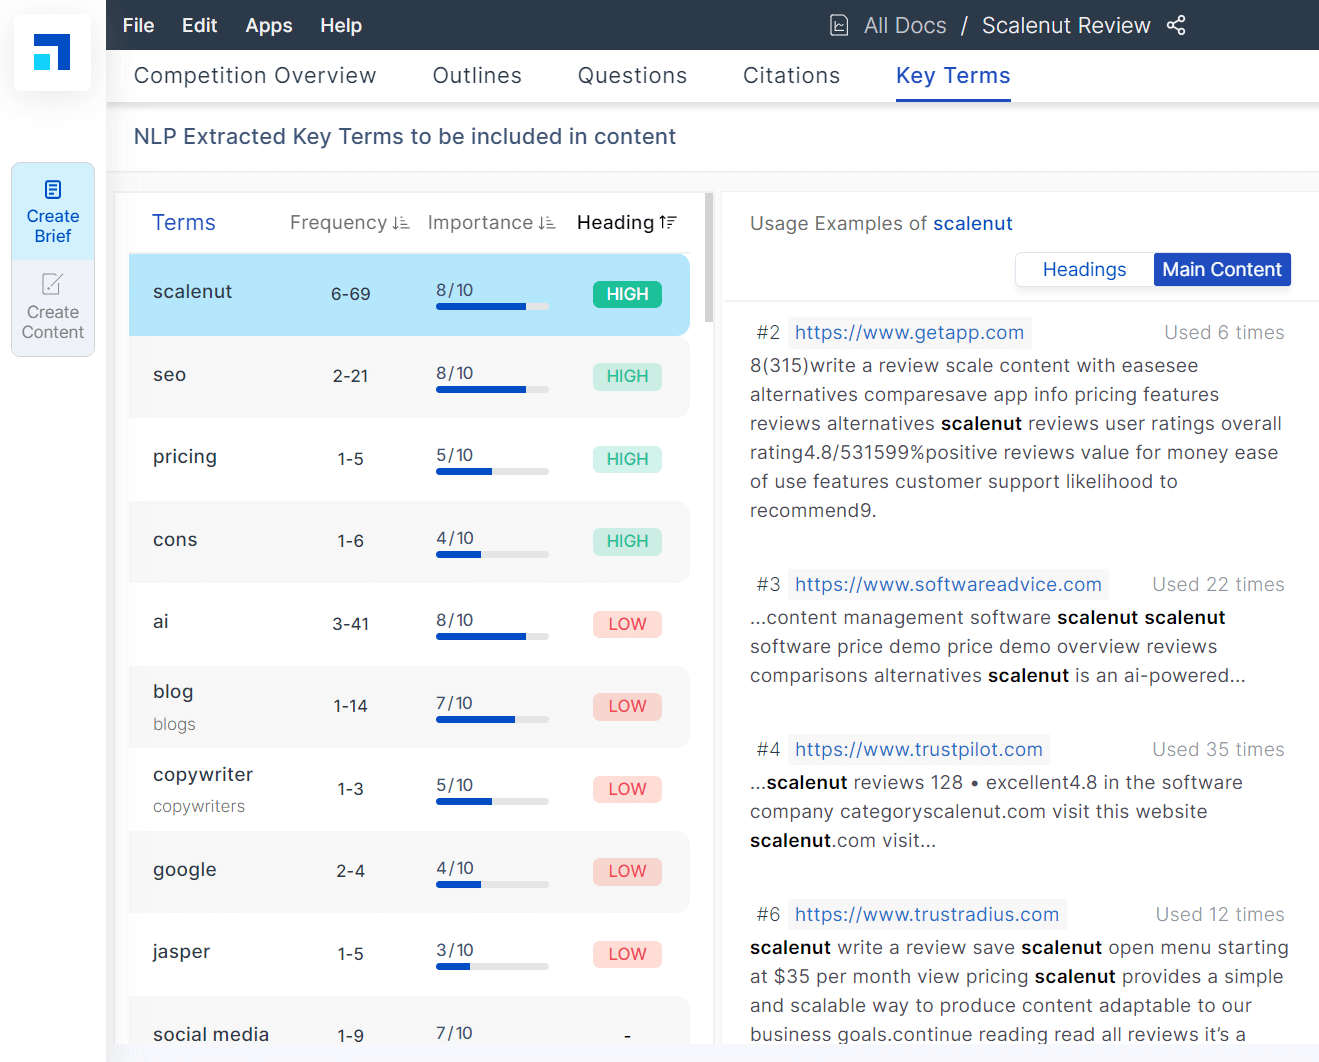
Task: Click the terms list scrollbar
Action: [709, 258]
